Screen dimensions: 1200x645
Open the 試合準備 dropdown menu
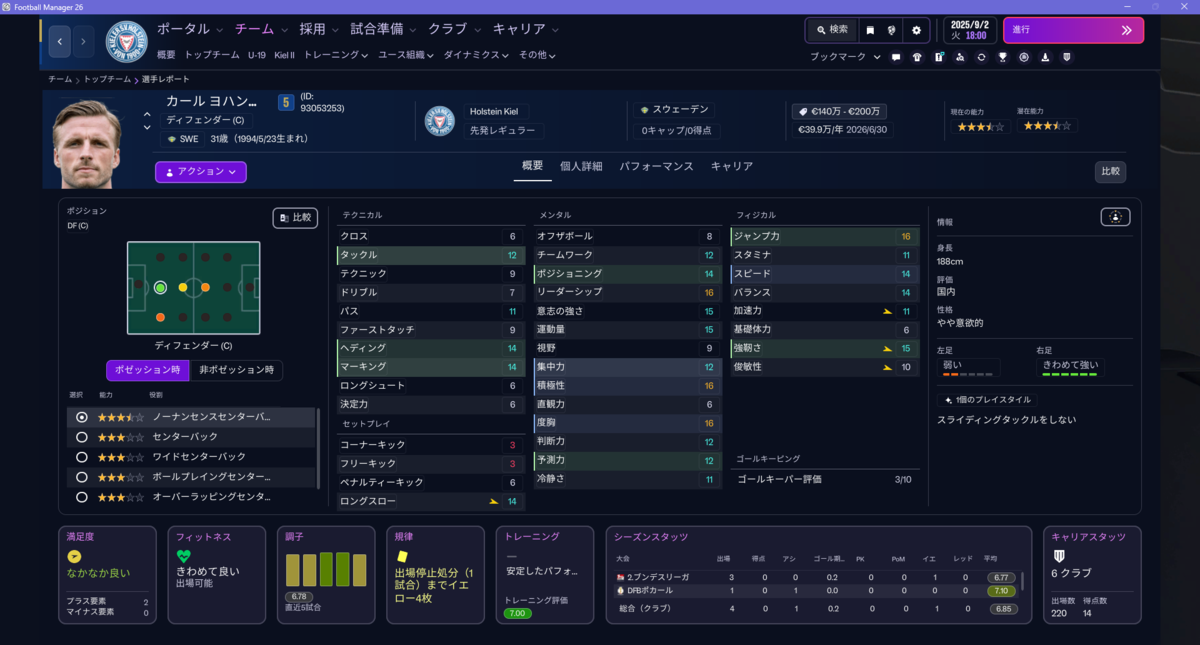tap(383, 29)
